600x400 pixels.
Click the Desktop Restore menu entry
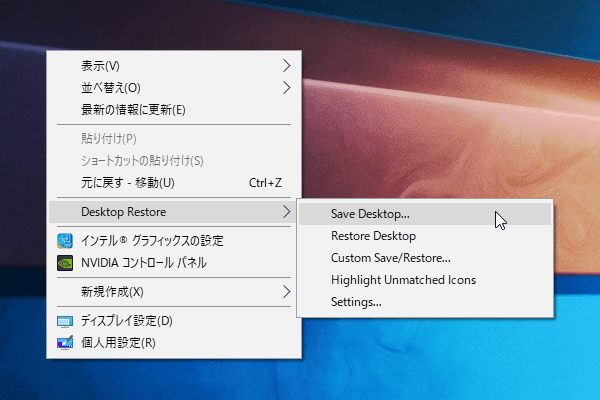pos(174,212)
